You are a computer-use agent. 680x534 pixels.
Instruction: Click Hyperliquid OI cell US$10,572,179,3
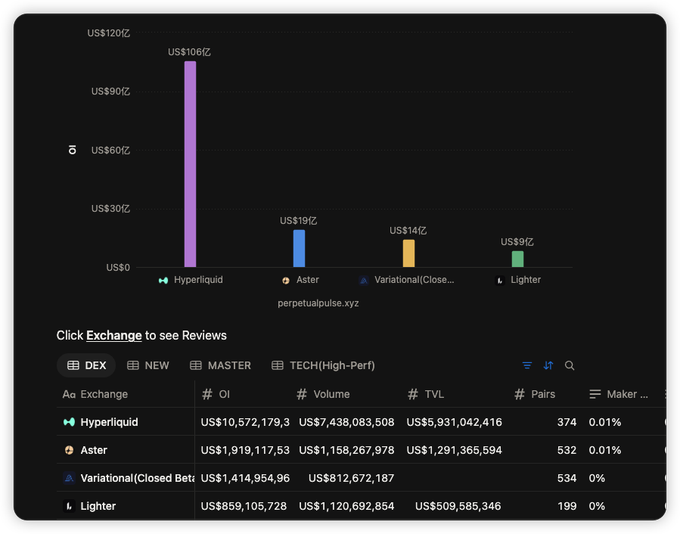[x=245, y=422]
